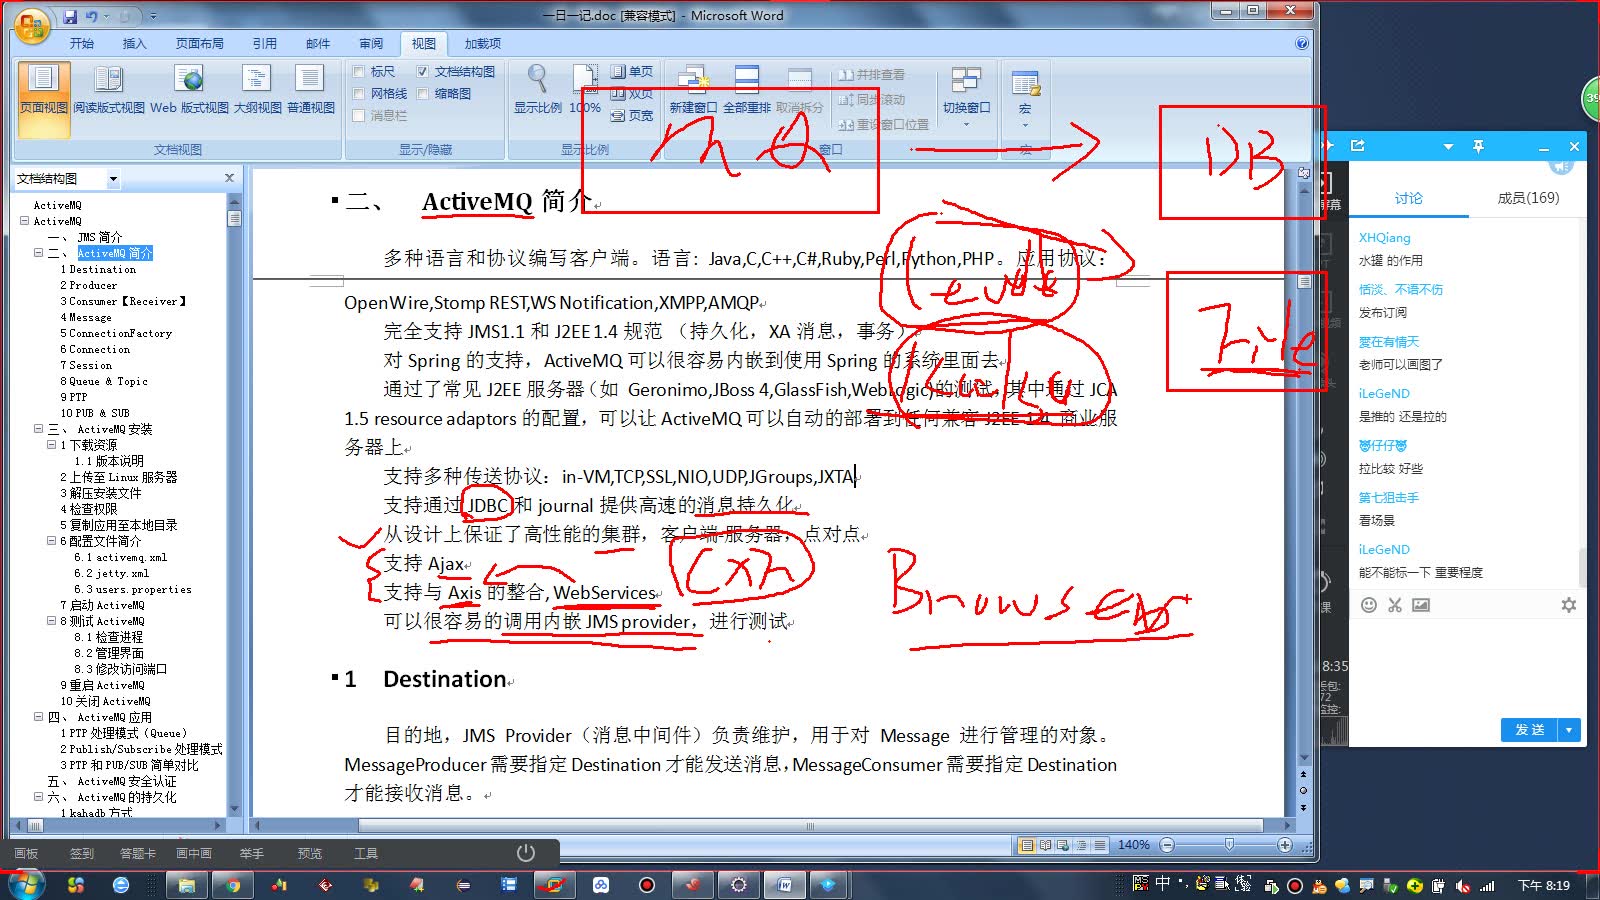Arrange all windows with 全部重排
The width and height of the screenshot is (1600, 900).
tap(746, 90)
